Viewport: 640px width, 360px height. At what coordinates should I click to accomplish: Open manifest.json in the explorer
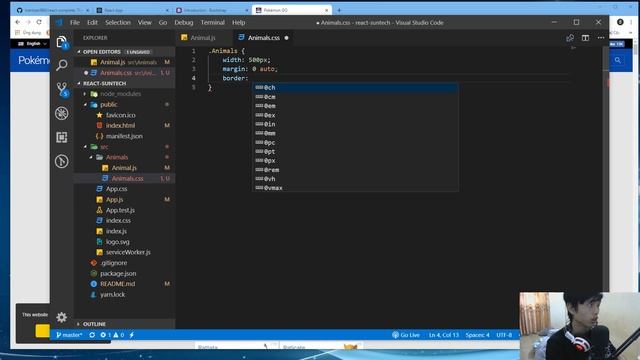(x=124, y=136)
